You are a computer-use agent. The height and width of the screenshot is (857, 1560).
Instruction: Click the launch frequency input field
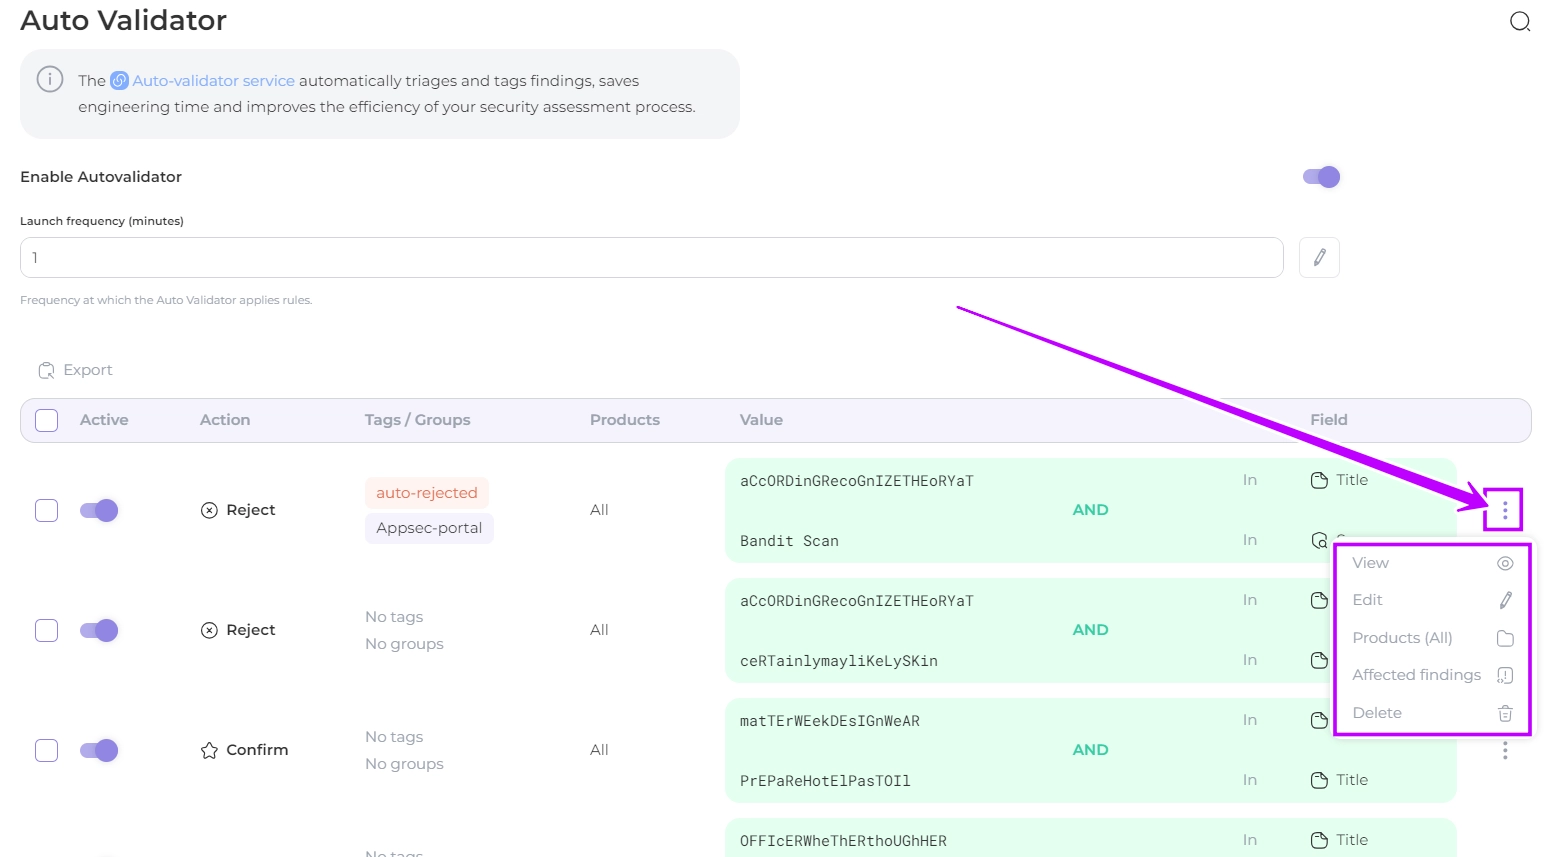(x=651, y=257)
